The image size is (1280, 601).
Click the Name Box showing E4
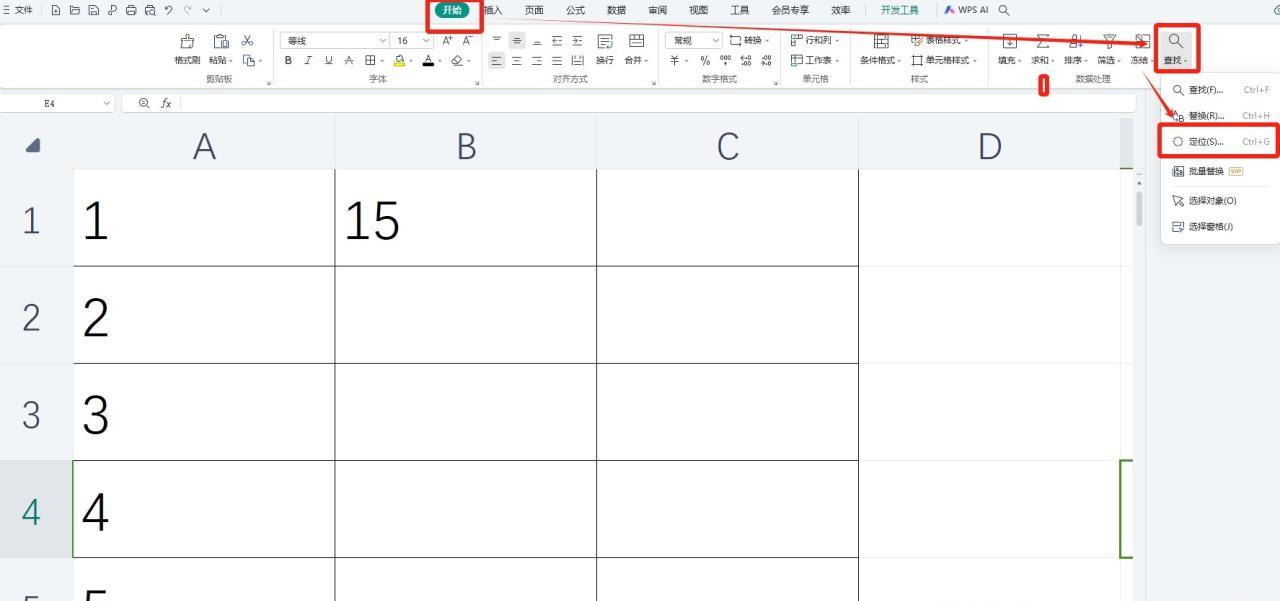tap(57, 103)
